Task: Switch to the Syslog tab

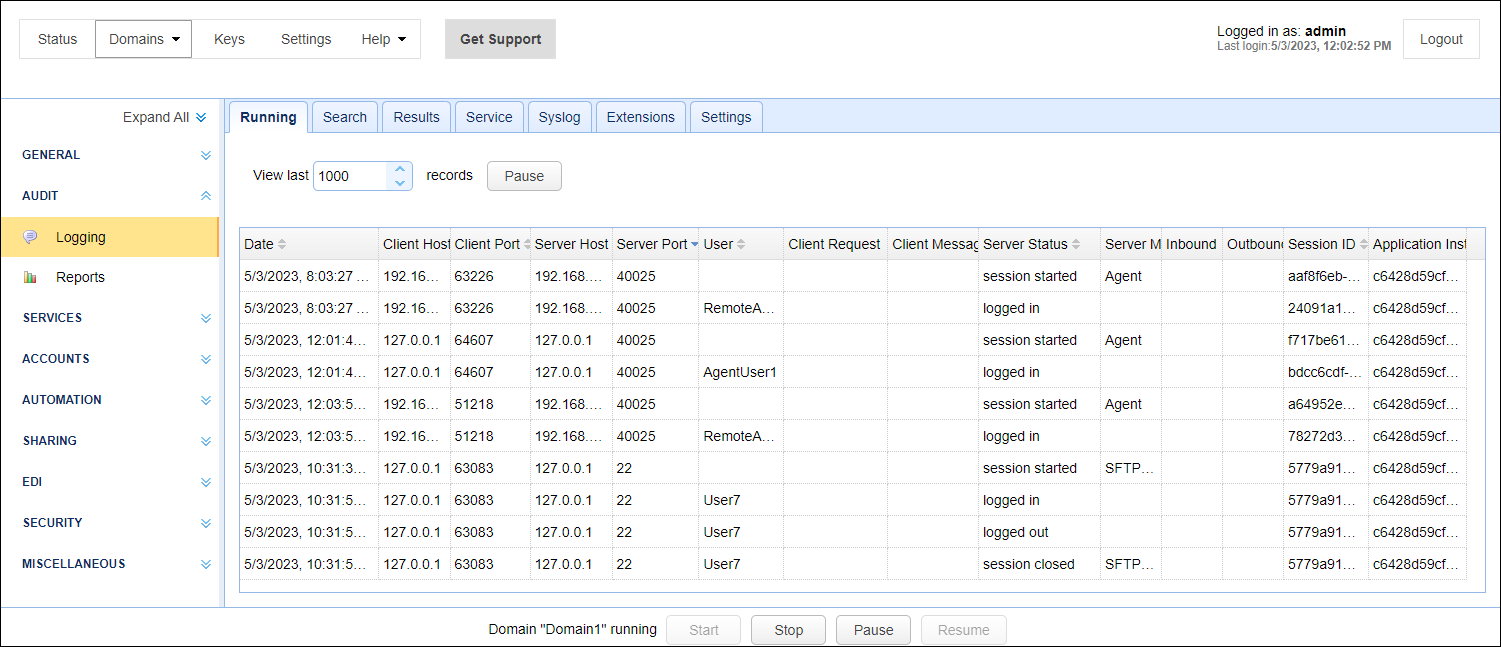Action: click(x=559, y=117)
